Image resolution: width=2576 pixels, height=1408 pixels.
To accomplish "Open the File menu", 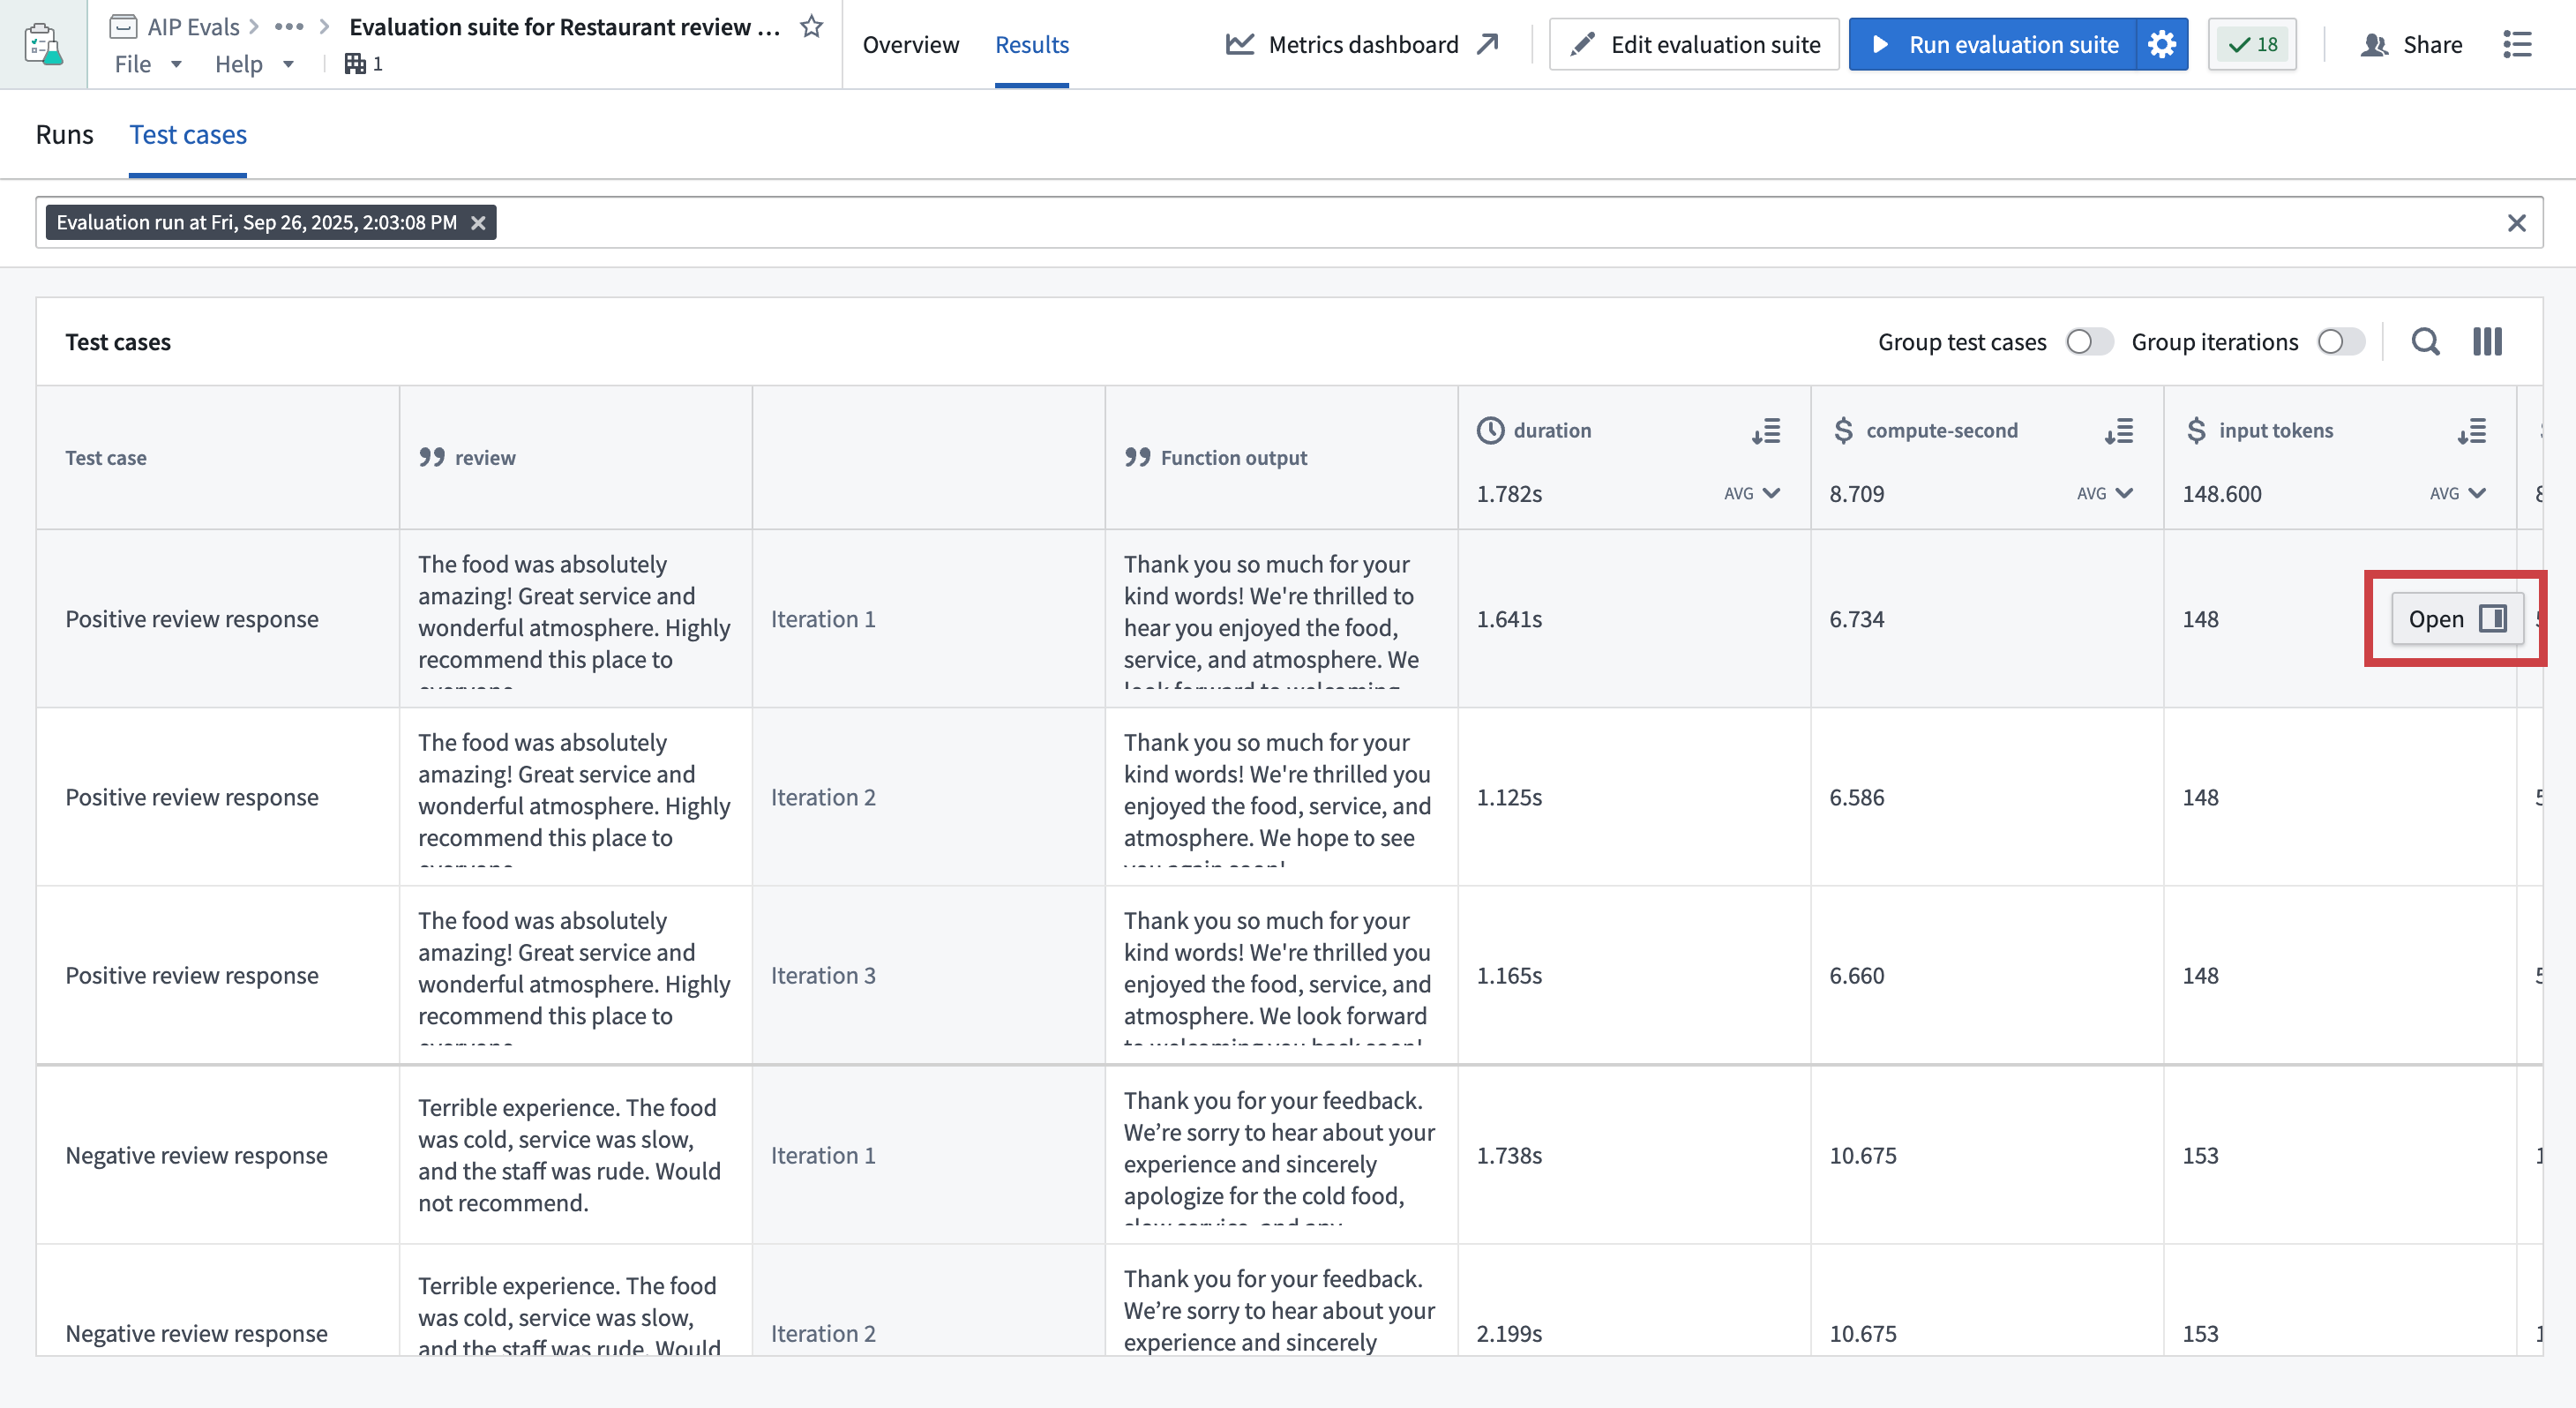I will 147,64.
